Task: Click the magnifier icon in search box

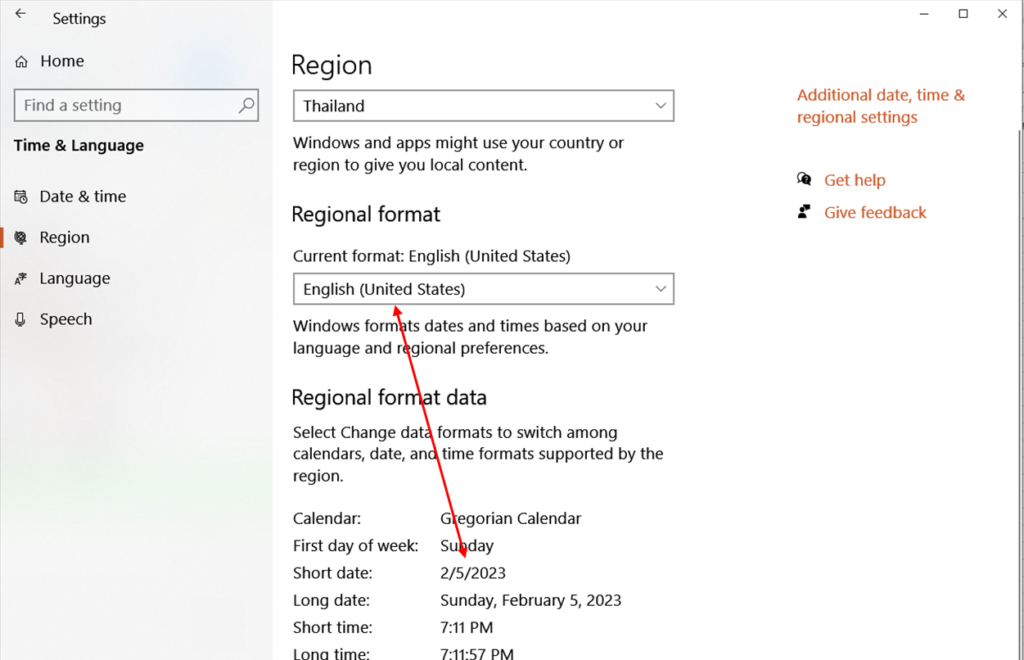Action: coord(246,105)
